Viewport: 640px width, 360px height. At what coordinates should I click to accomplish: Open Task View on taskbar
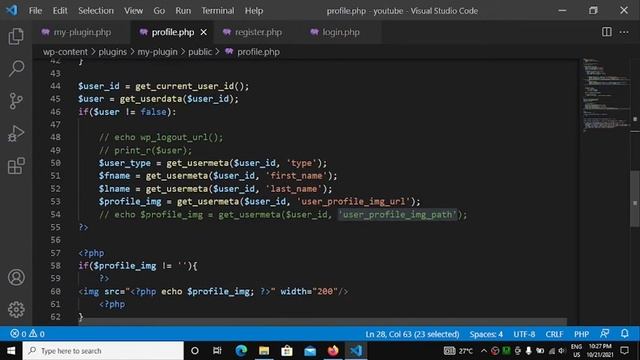pos(217,351)
